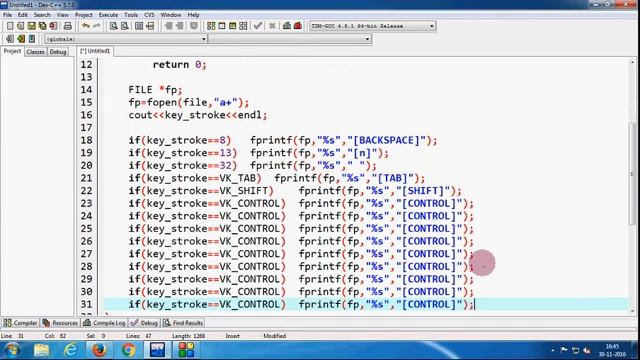Switch to the Debug sidebar tab
The height and width of the screenshot is (360, 640).
[58, 52]
